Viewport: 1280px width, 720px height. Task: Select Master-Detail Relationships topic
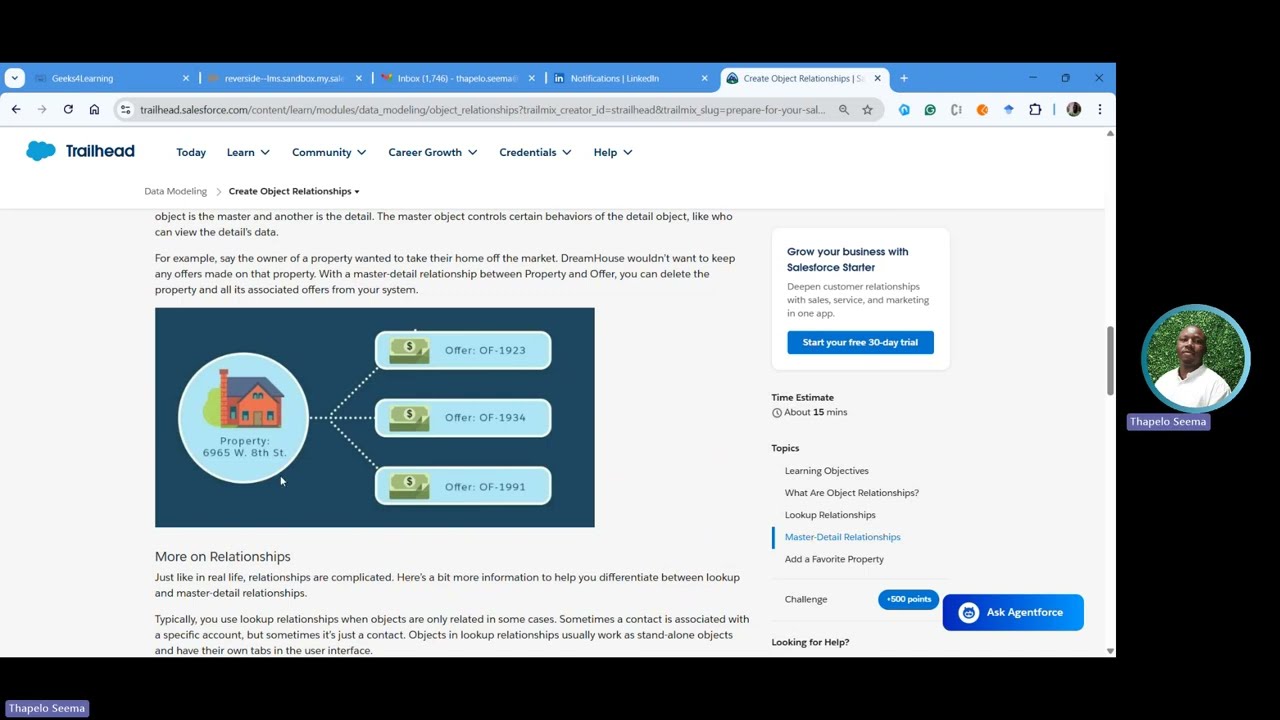coord(842,537)
